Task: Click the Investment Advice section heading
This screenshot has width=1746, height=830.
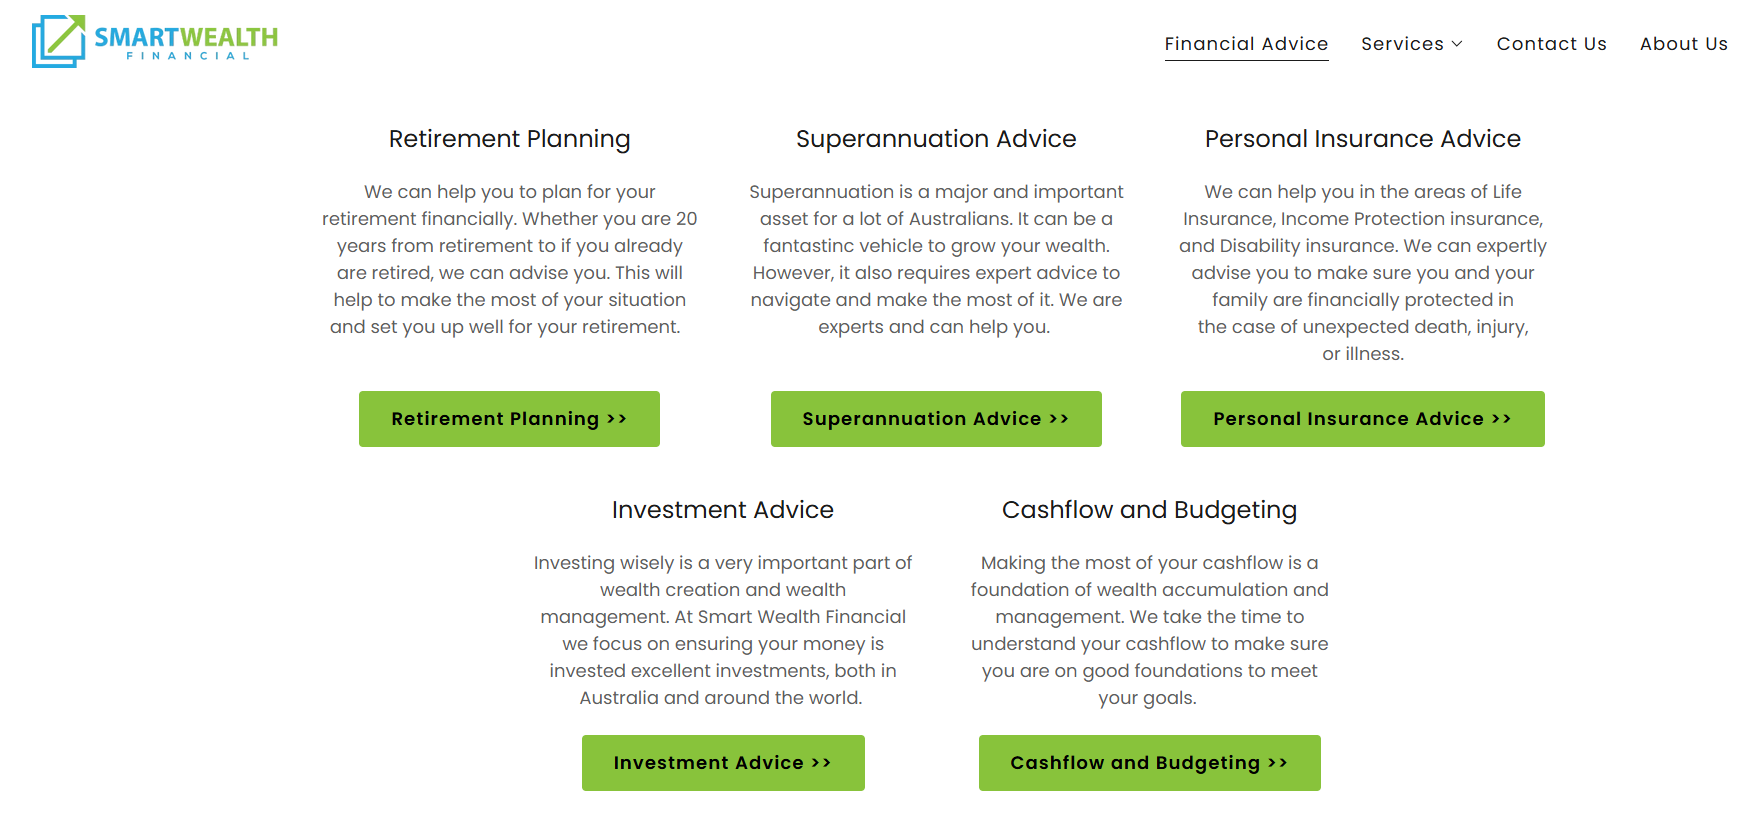Action: pyautogui.click(x=723, y=510)
